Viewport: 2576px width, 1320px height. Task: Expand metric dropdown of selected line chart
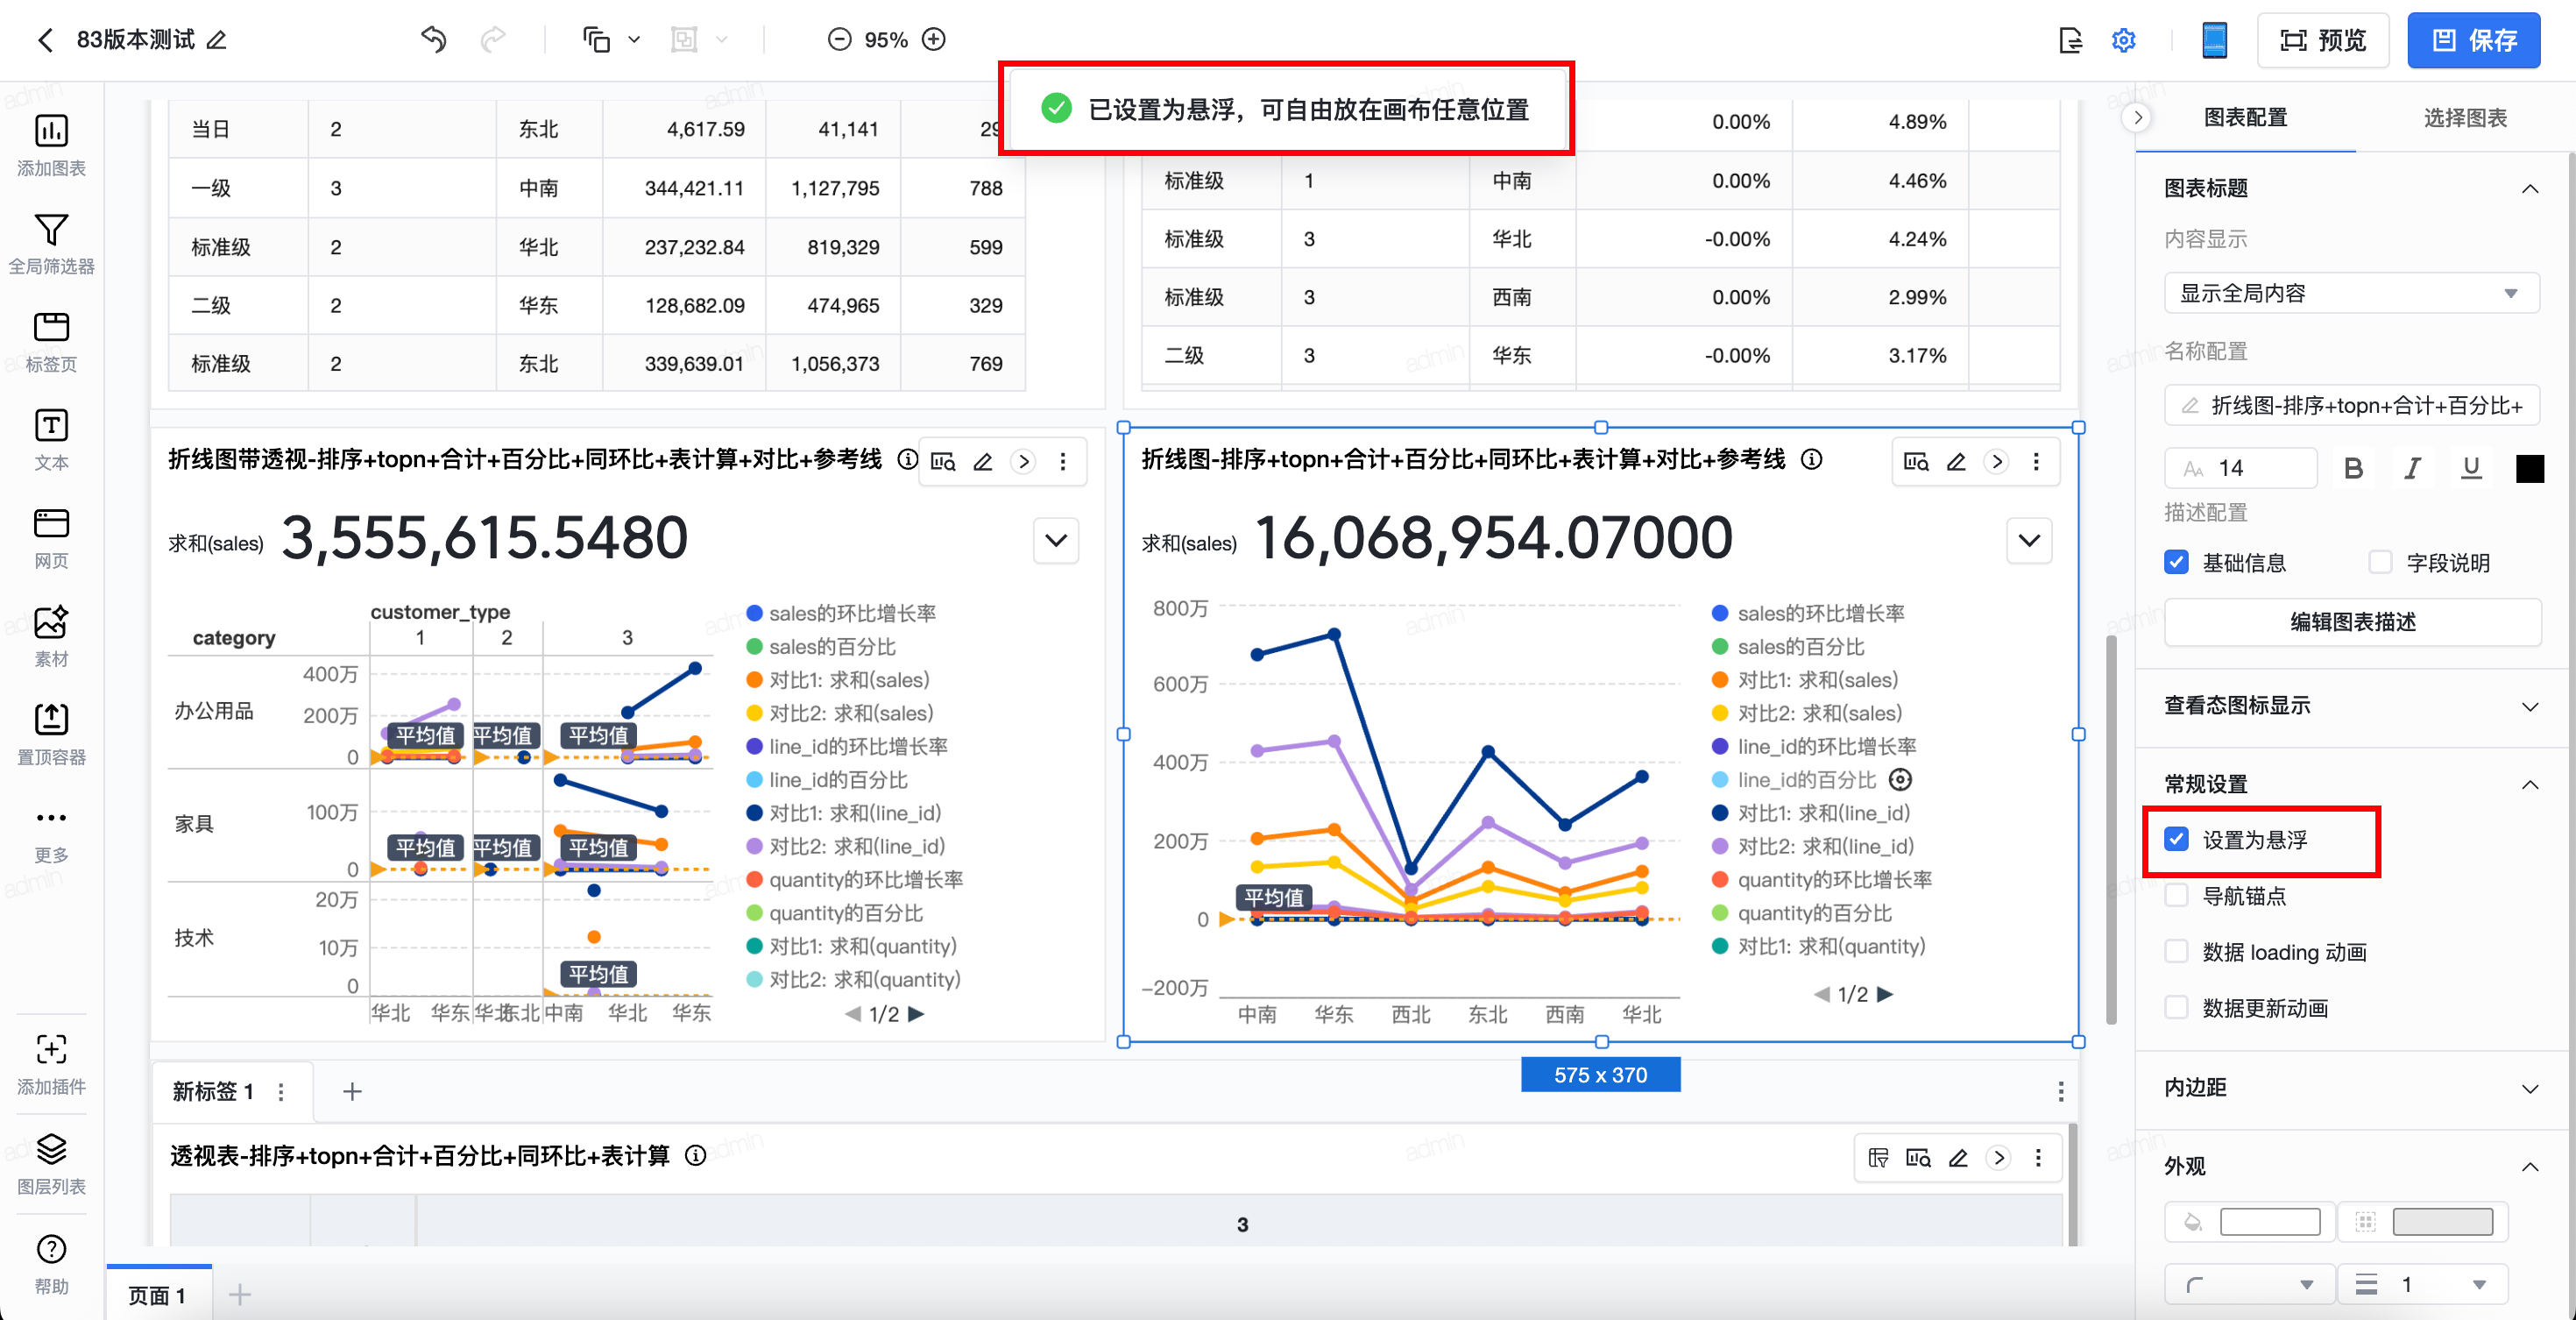click(x=2029, y=541)
